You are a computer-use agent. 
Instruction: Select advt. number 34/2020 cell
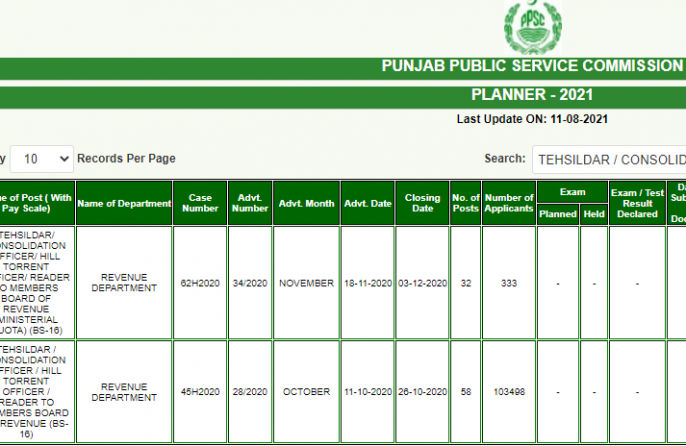[x=250, y=283]
